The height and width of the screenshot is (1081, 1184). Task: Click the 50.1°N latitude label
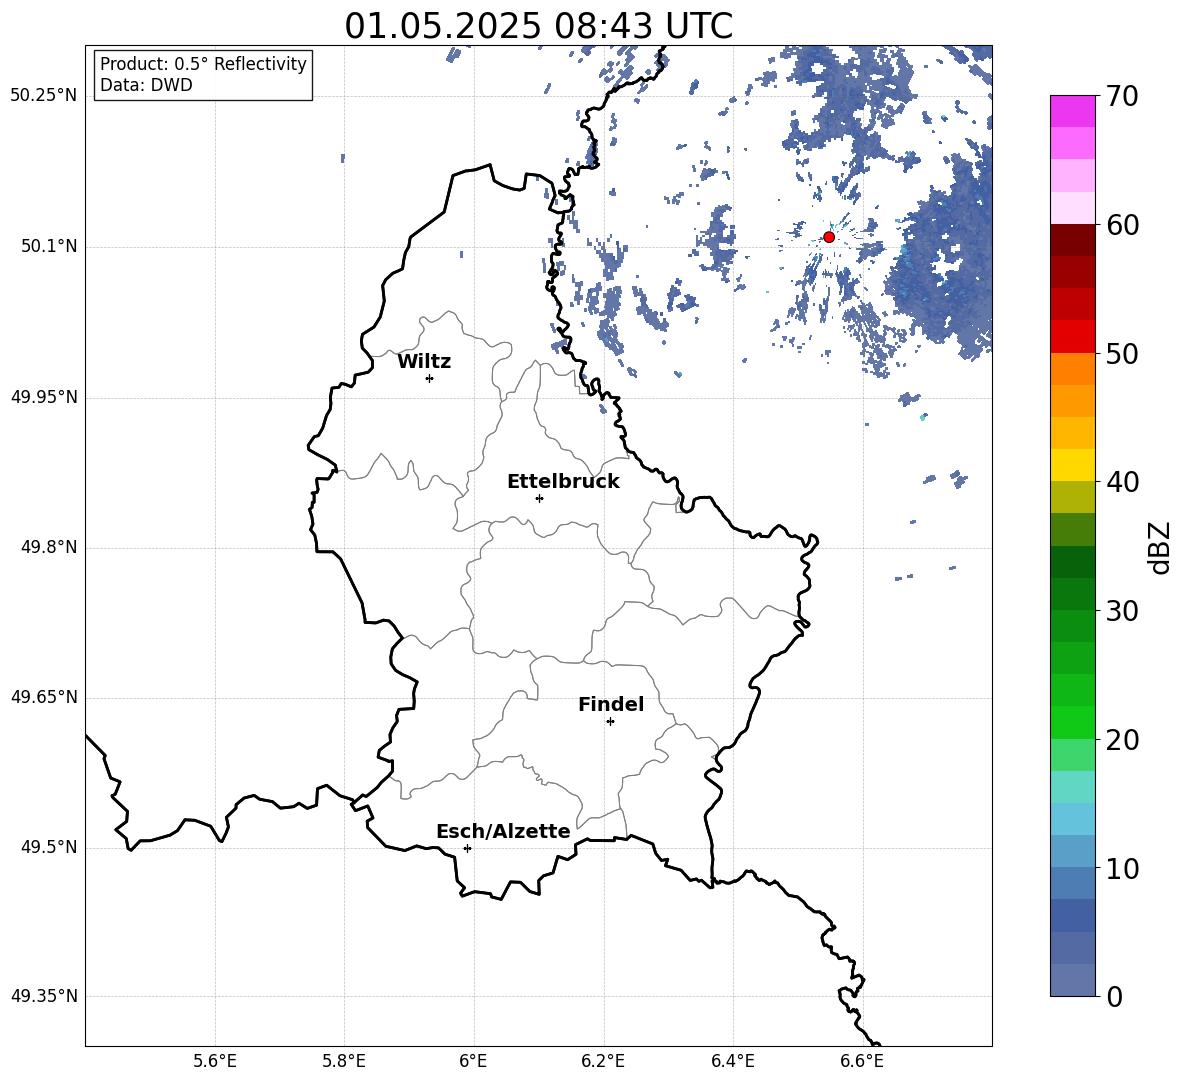click(x=49, y=246)
